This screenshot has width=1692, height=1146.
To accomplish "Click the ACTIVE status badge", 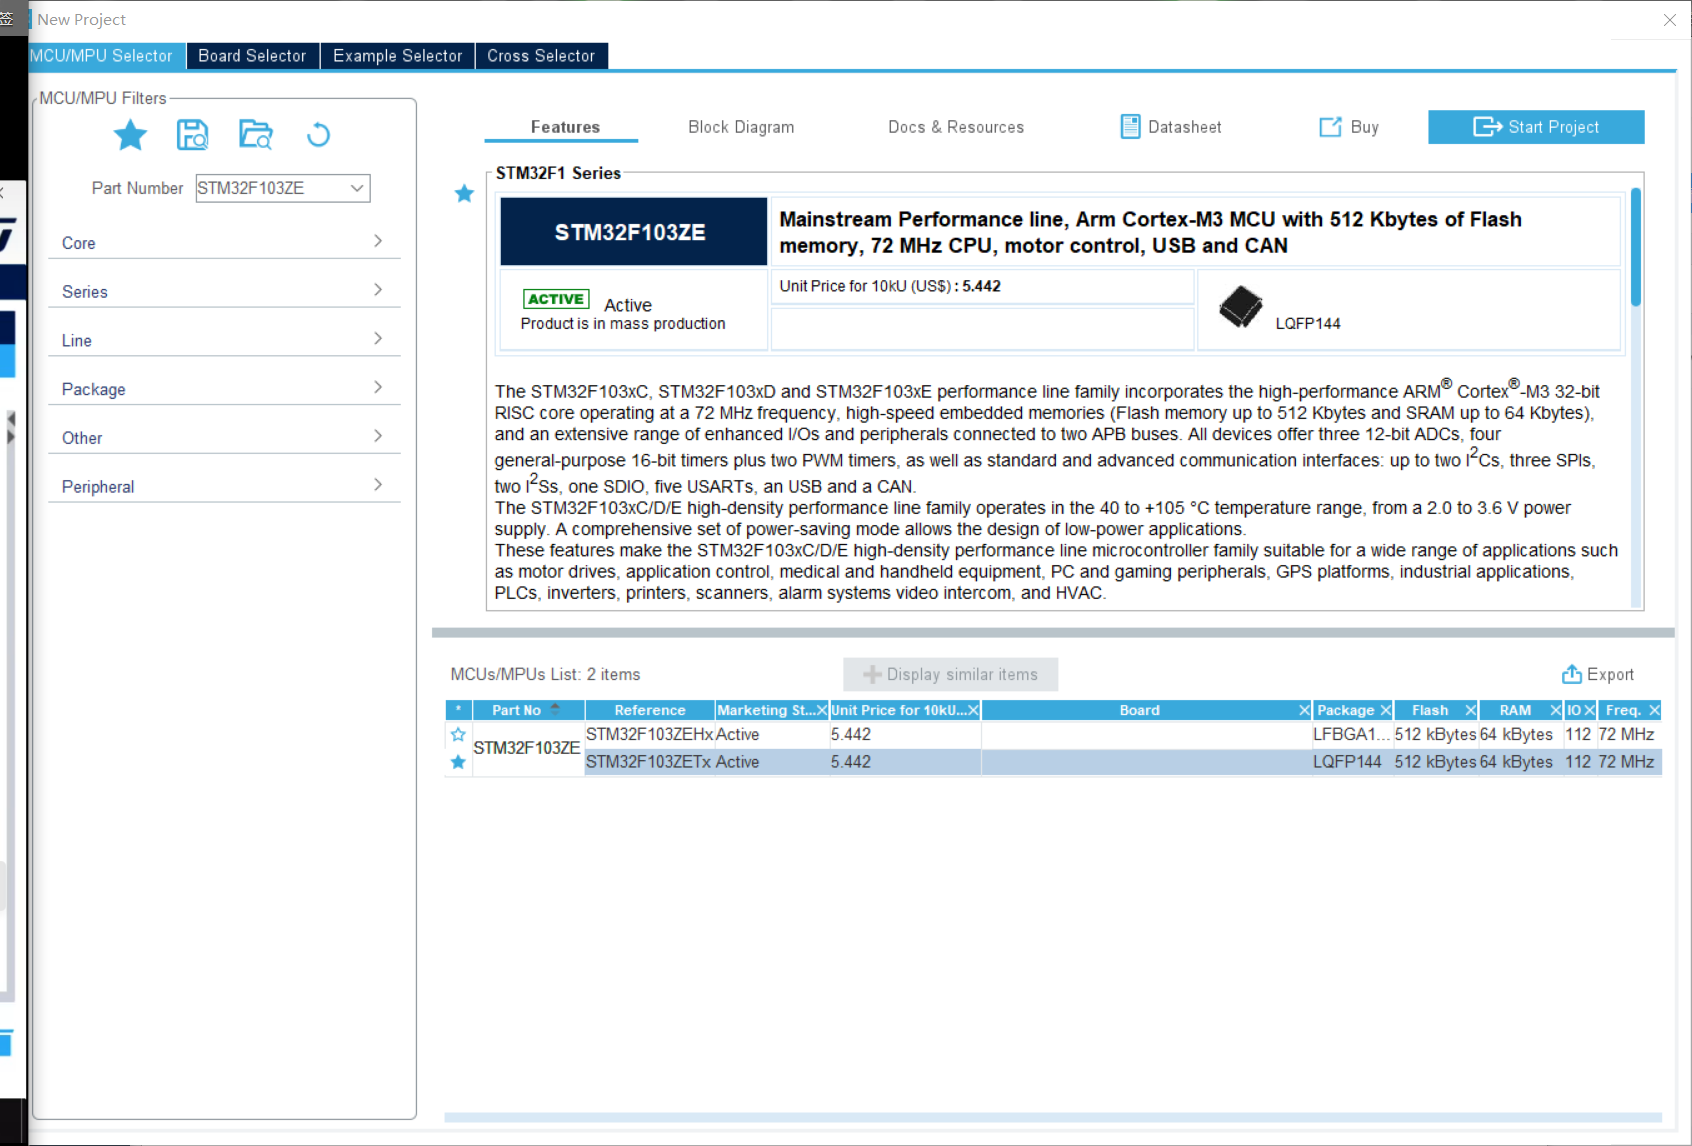I will coord(556,299).
